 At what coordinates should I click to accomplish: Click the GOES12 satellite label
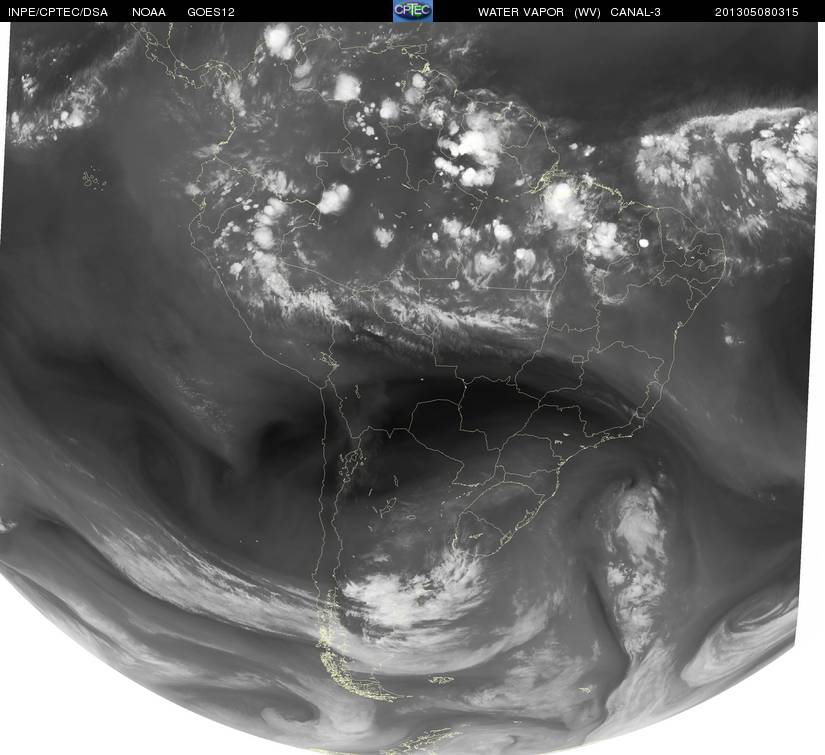[x=211, y=12]
